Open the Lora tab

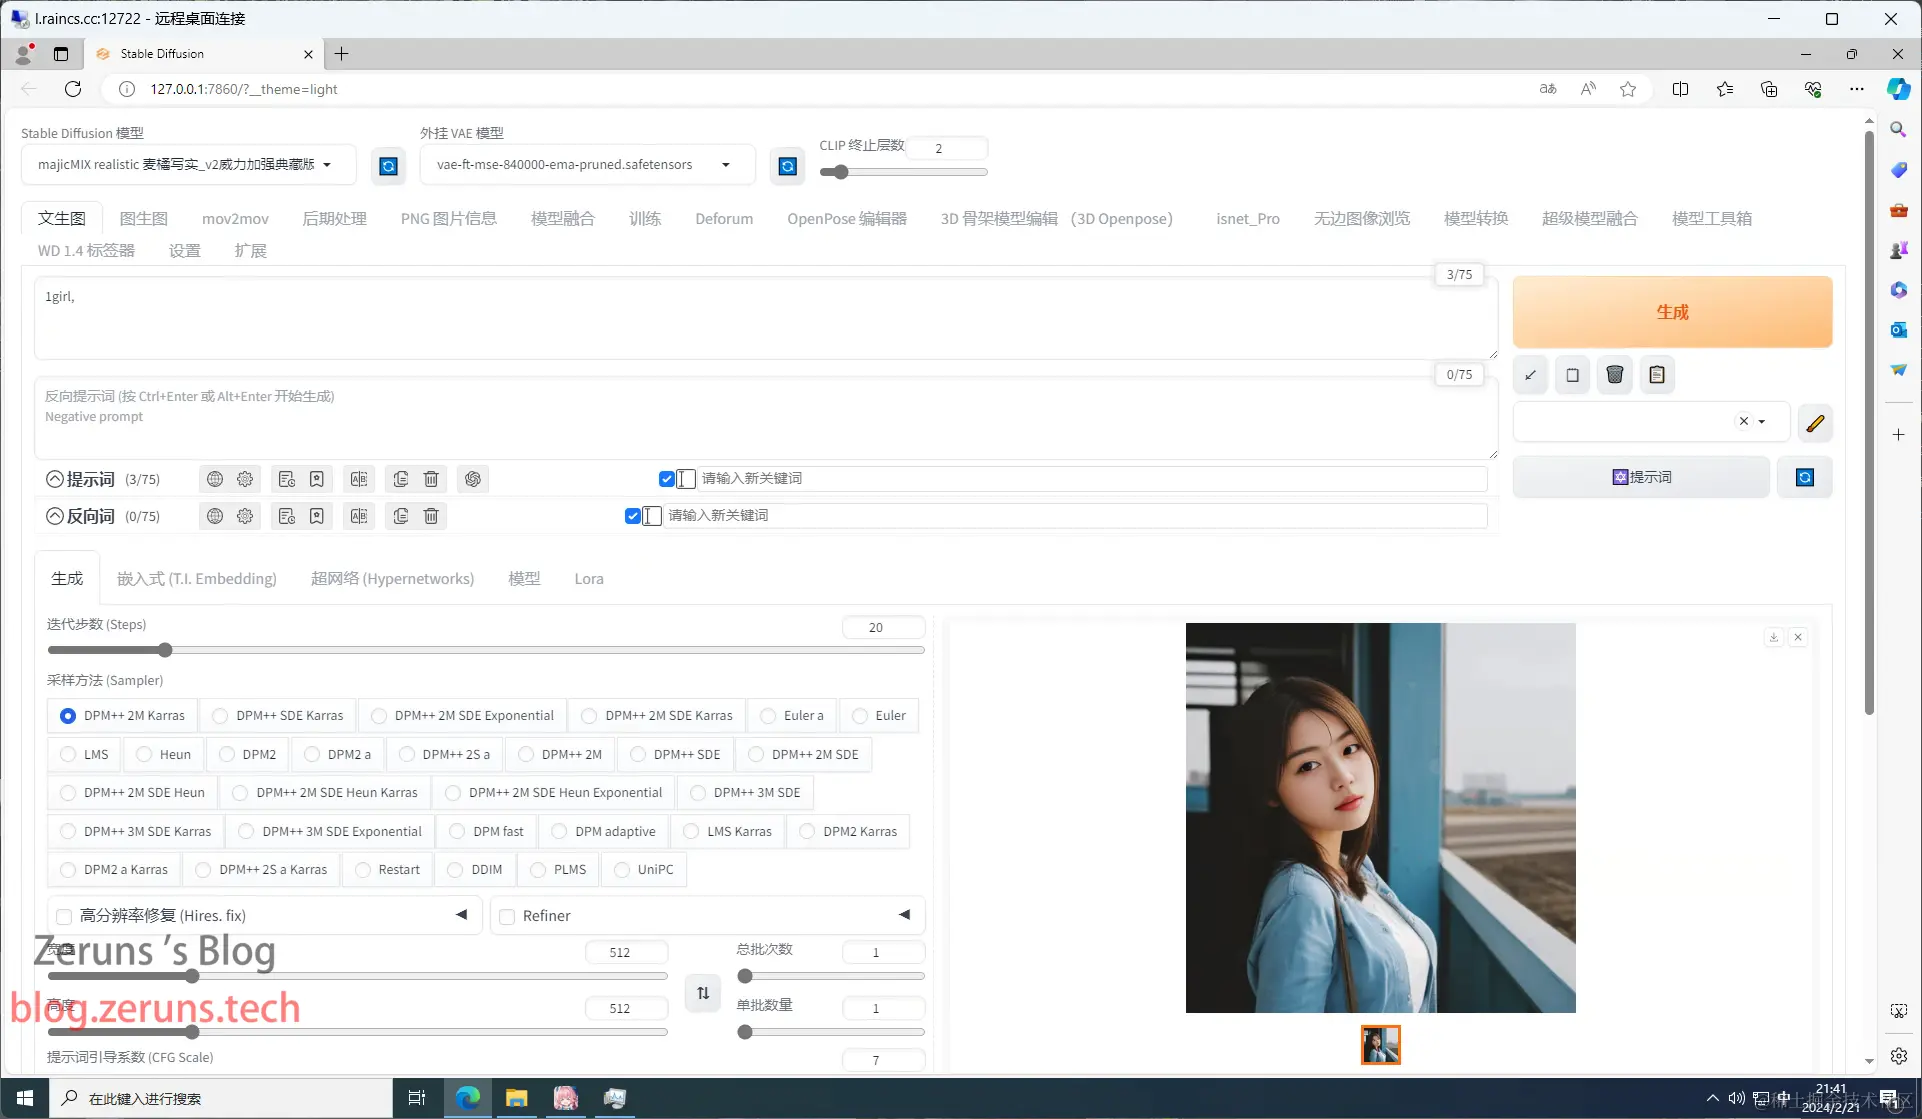[x=588, y=579]
